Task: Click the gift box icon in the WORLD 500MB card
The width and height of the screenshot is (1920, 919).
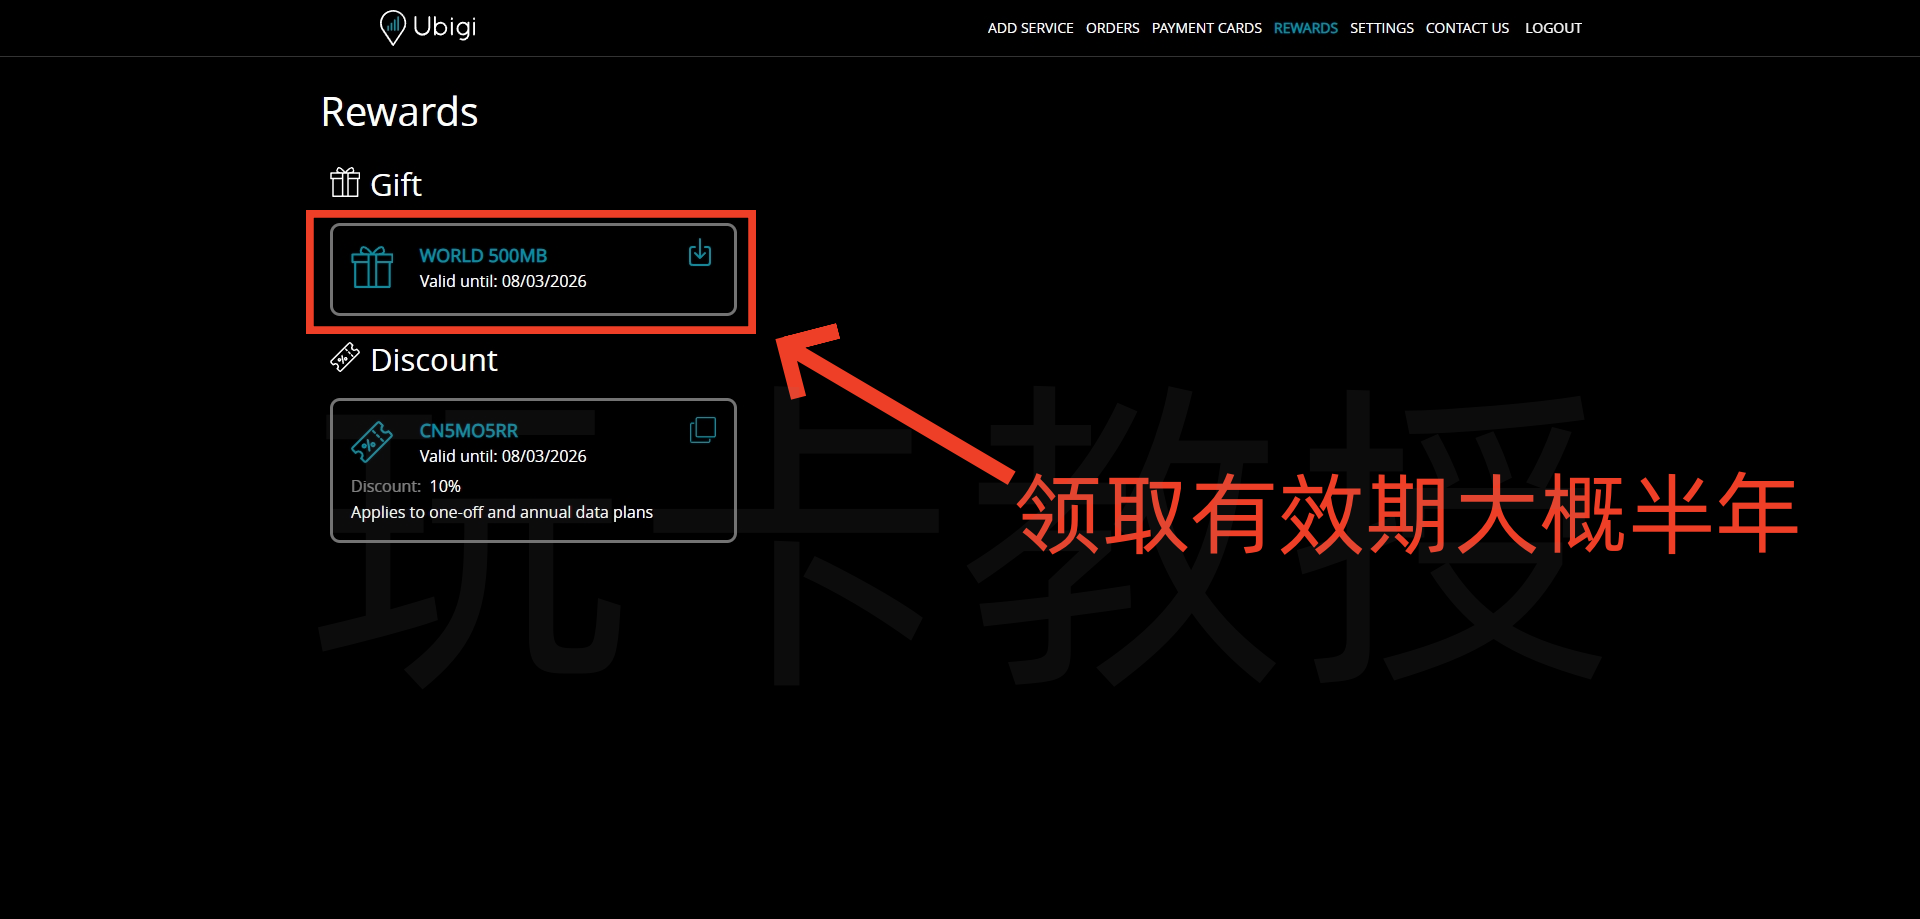Action: coord(372,268)
